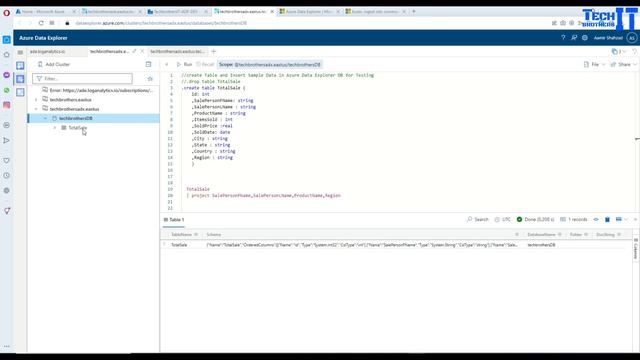
Task: Toggle the UTC timezone selector
Action: 502,220
